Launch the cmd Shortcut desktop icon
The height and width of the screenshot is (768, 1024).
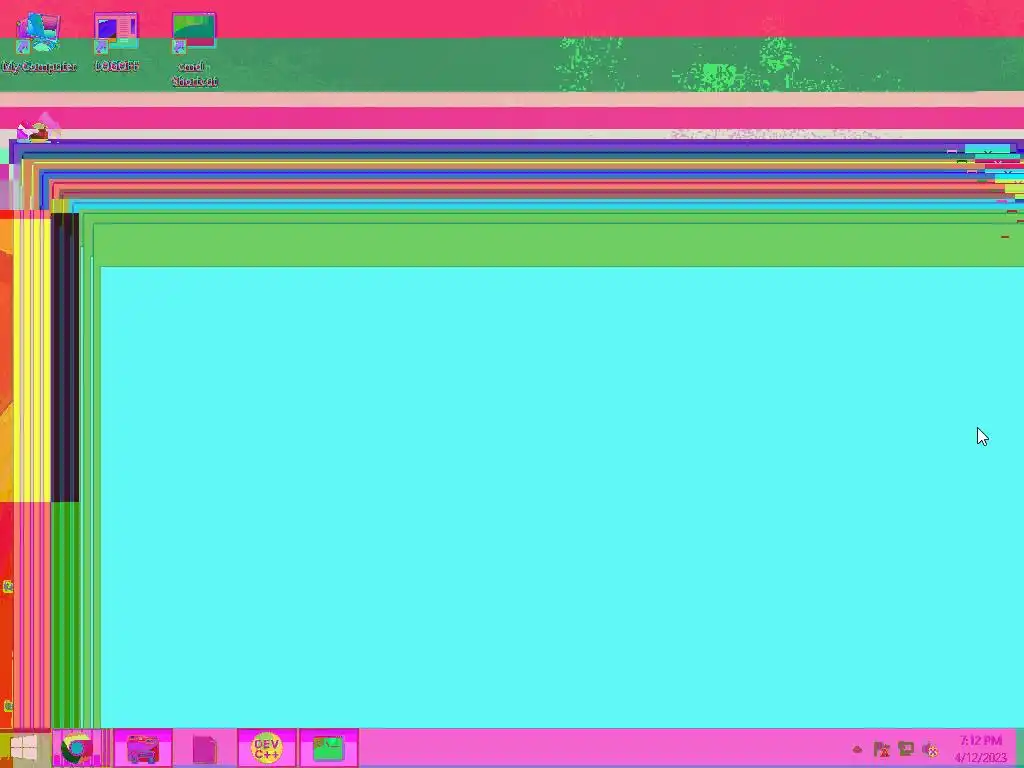point(194,50)
